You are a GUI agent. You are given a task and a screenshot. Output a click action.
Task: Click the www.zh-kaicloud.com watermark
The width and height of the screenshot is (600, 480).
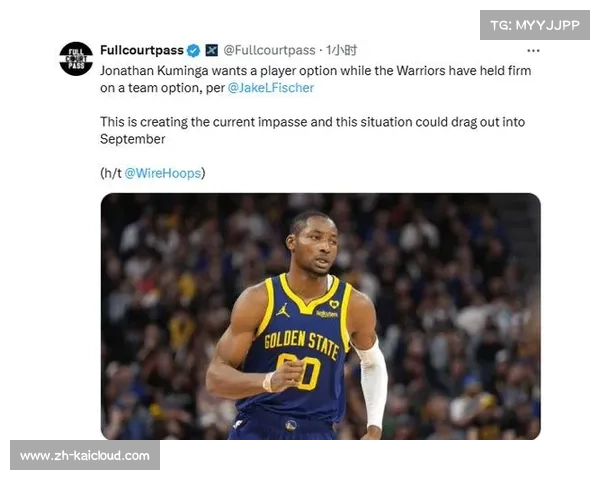85,456
